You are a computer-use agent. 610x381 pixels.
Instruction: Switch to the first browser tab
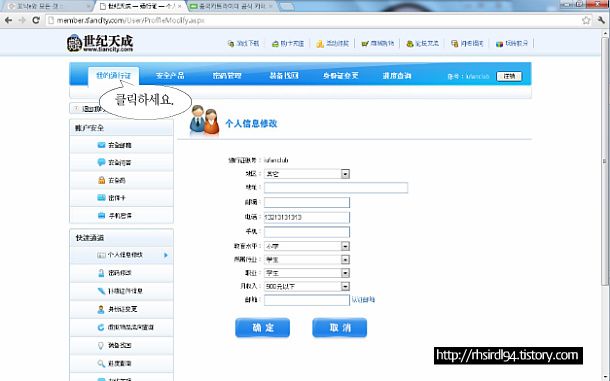(48, 6)
